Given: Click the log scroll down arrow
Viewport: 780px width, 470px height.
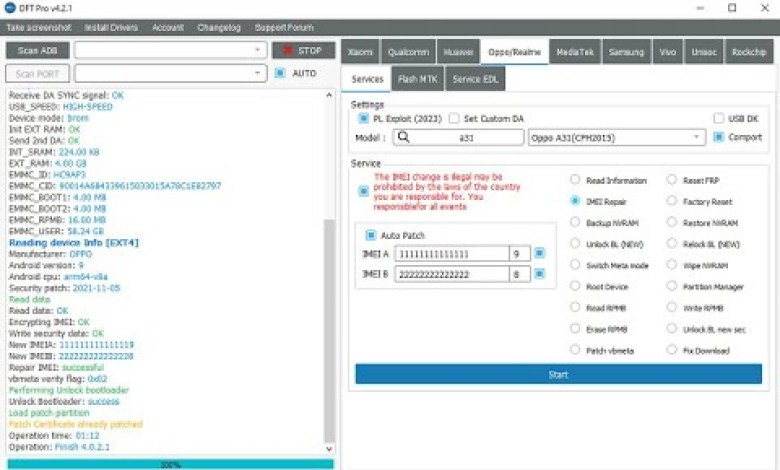Looking at the screenshot, I should [329, 449].
